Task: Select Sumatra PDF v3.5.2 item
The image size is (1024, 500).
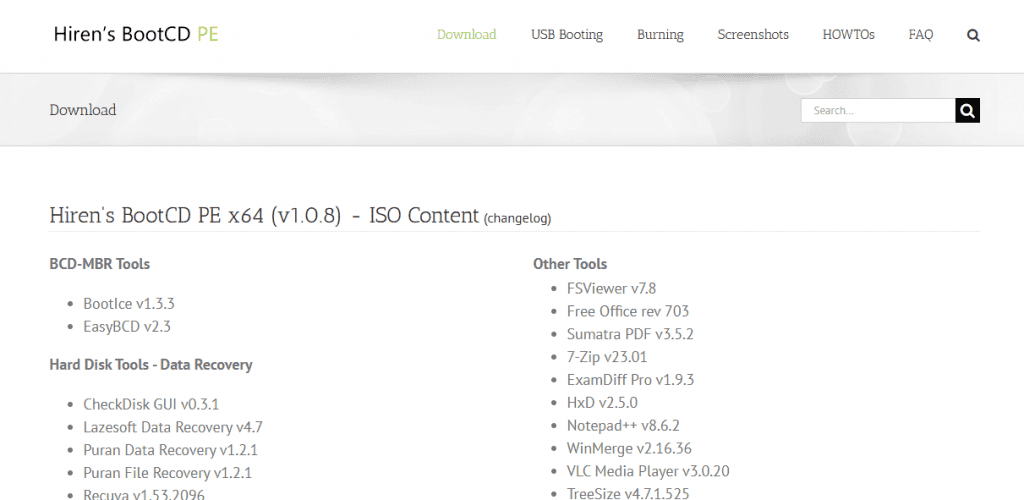Action: [629, 334]
